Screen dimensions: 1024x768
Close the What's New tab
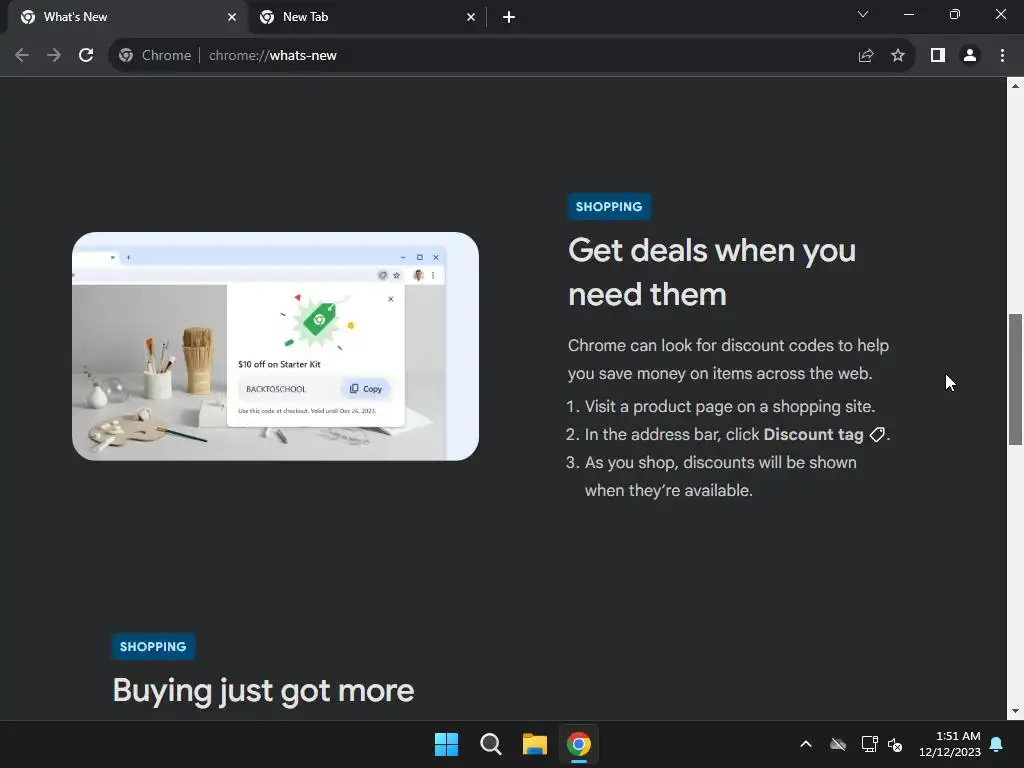pos(232,17)
